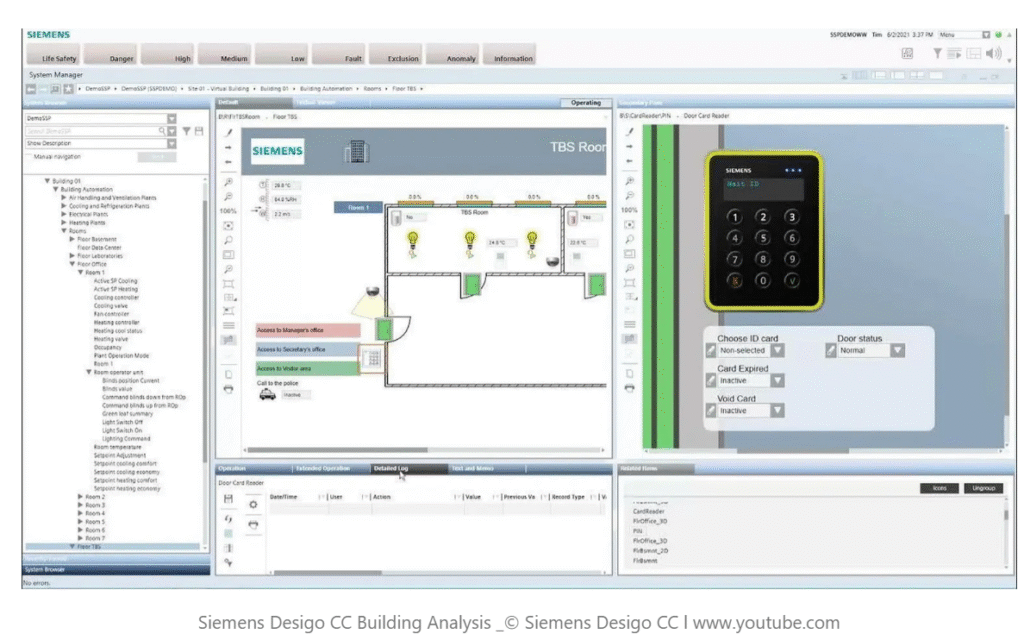Tap key 0 on the card reader keypad

click(763, 281)
